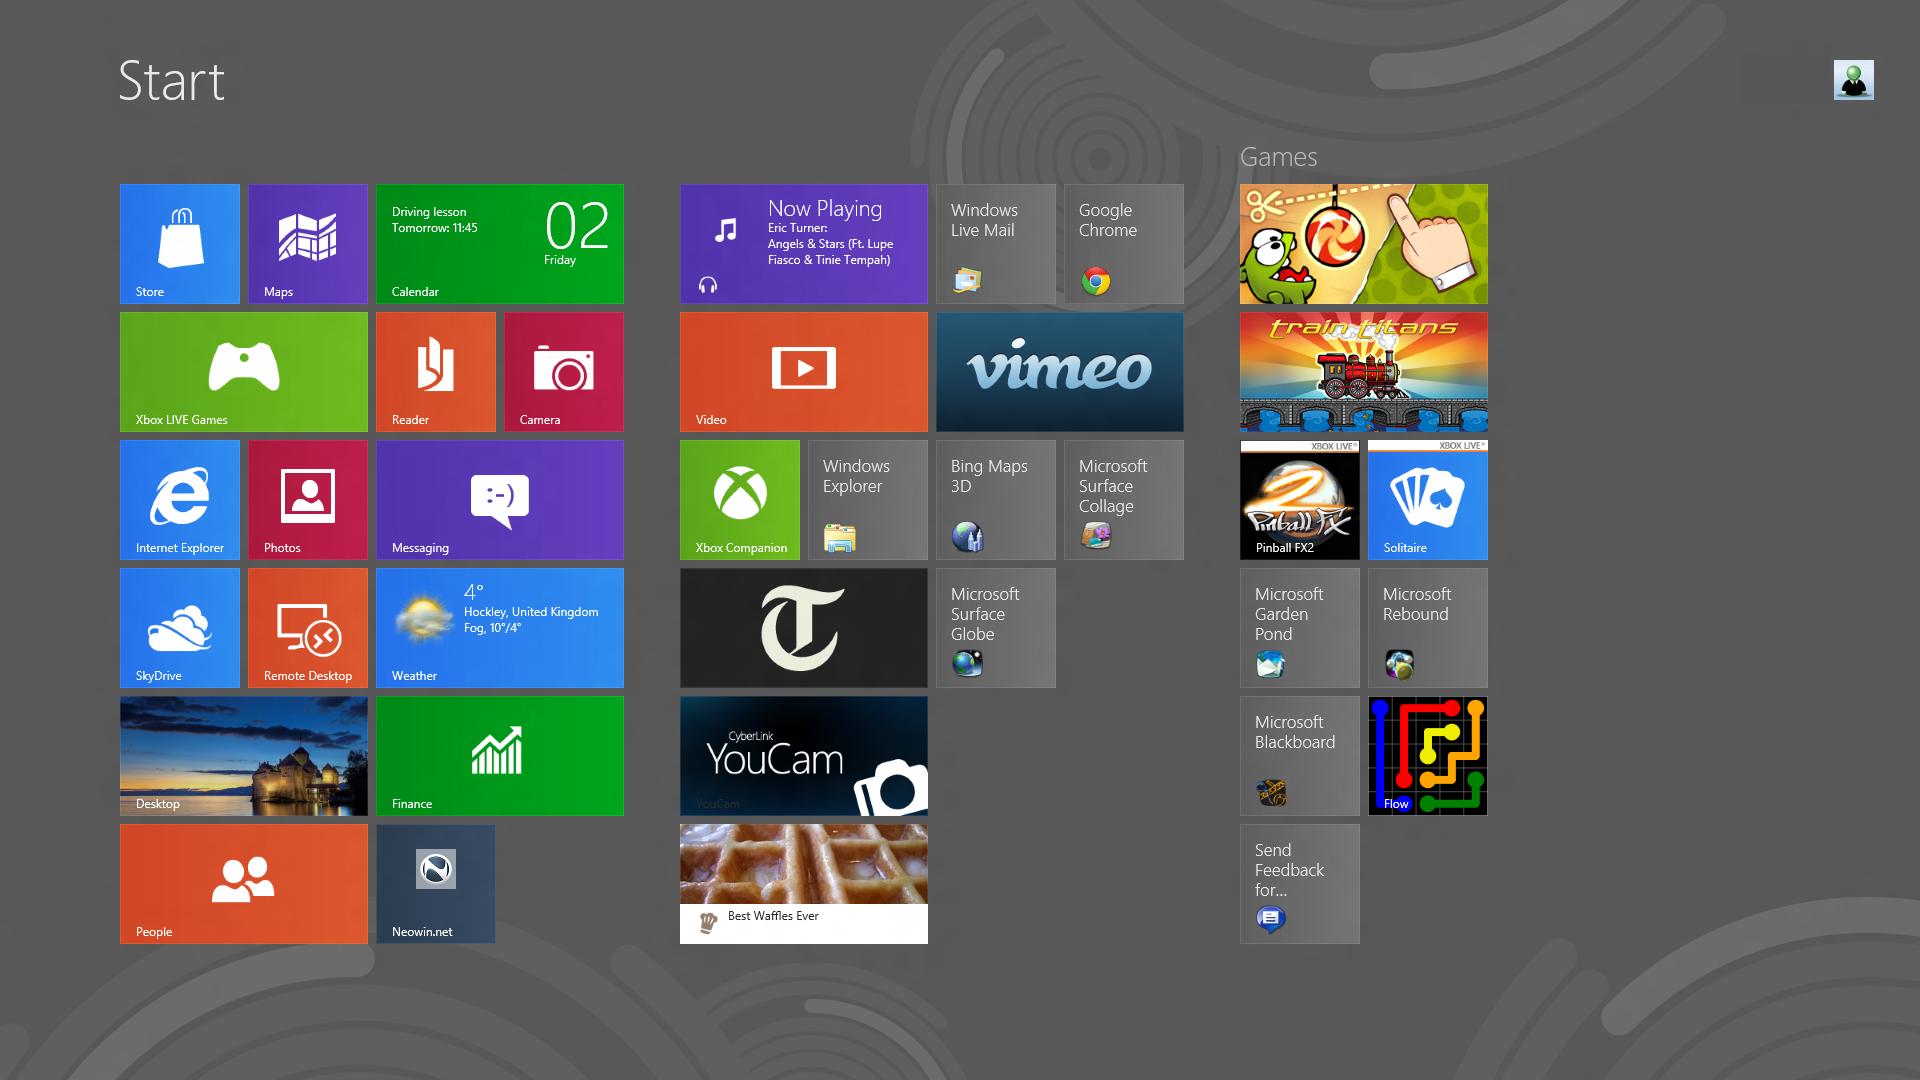Viewport: 1920px width, 1080px height.
Task: Start Xbox LIVE Games
Action: pyautogui.click(x=243, y=371)
